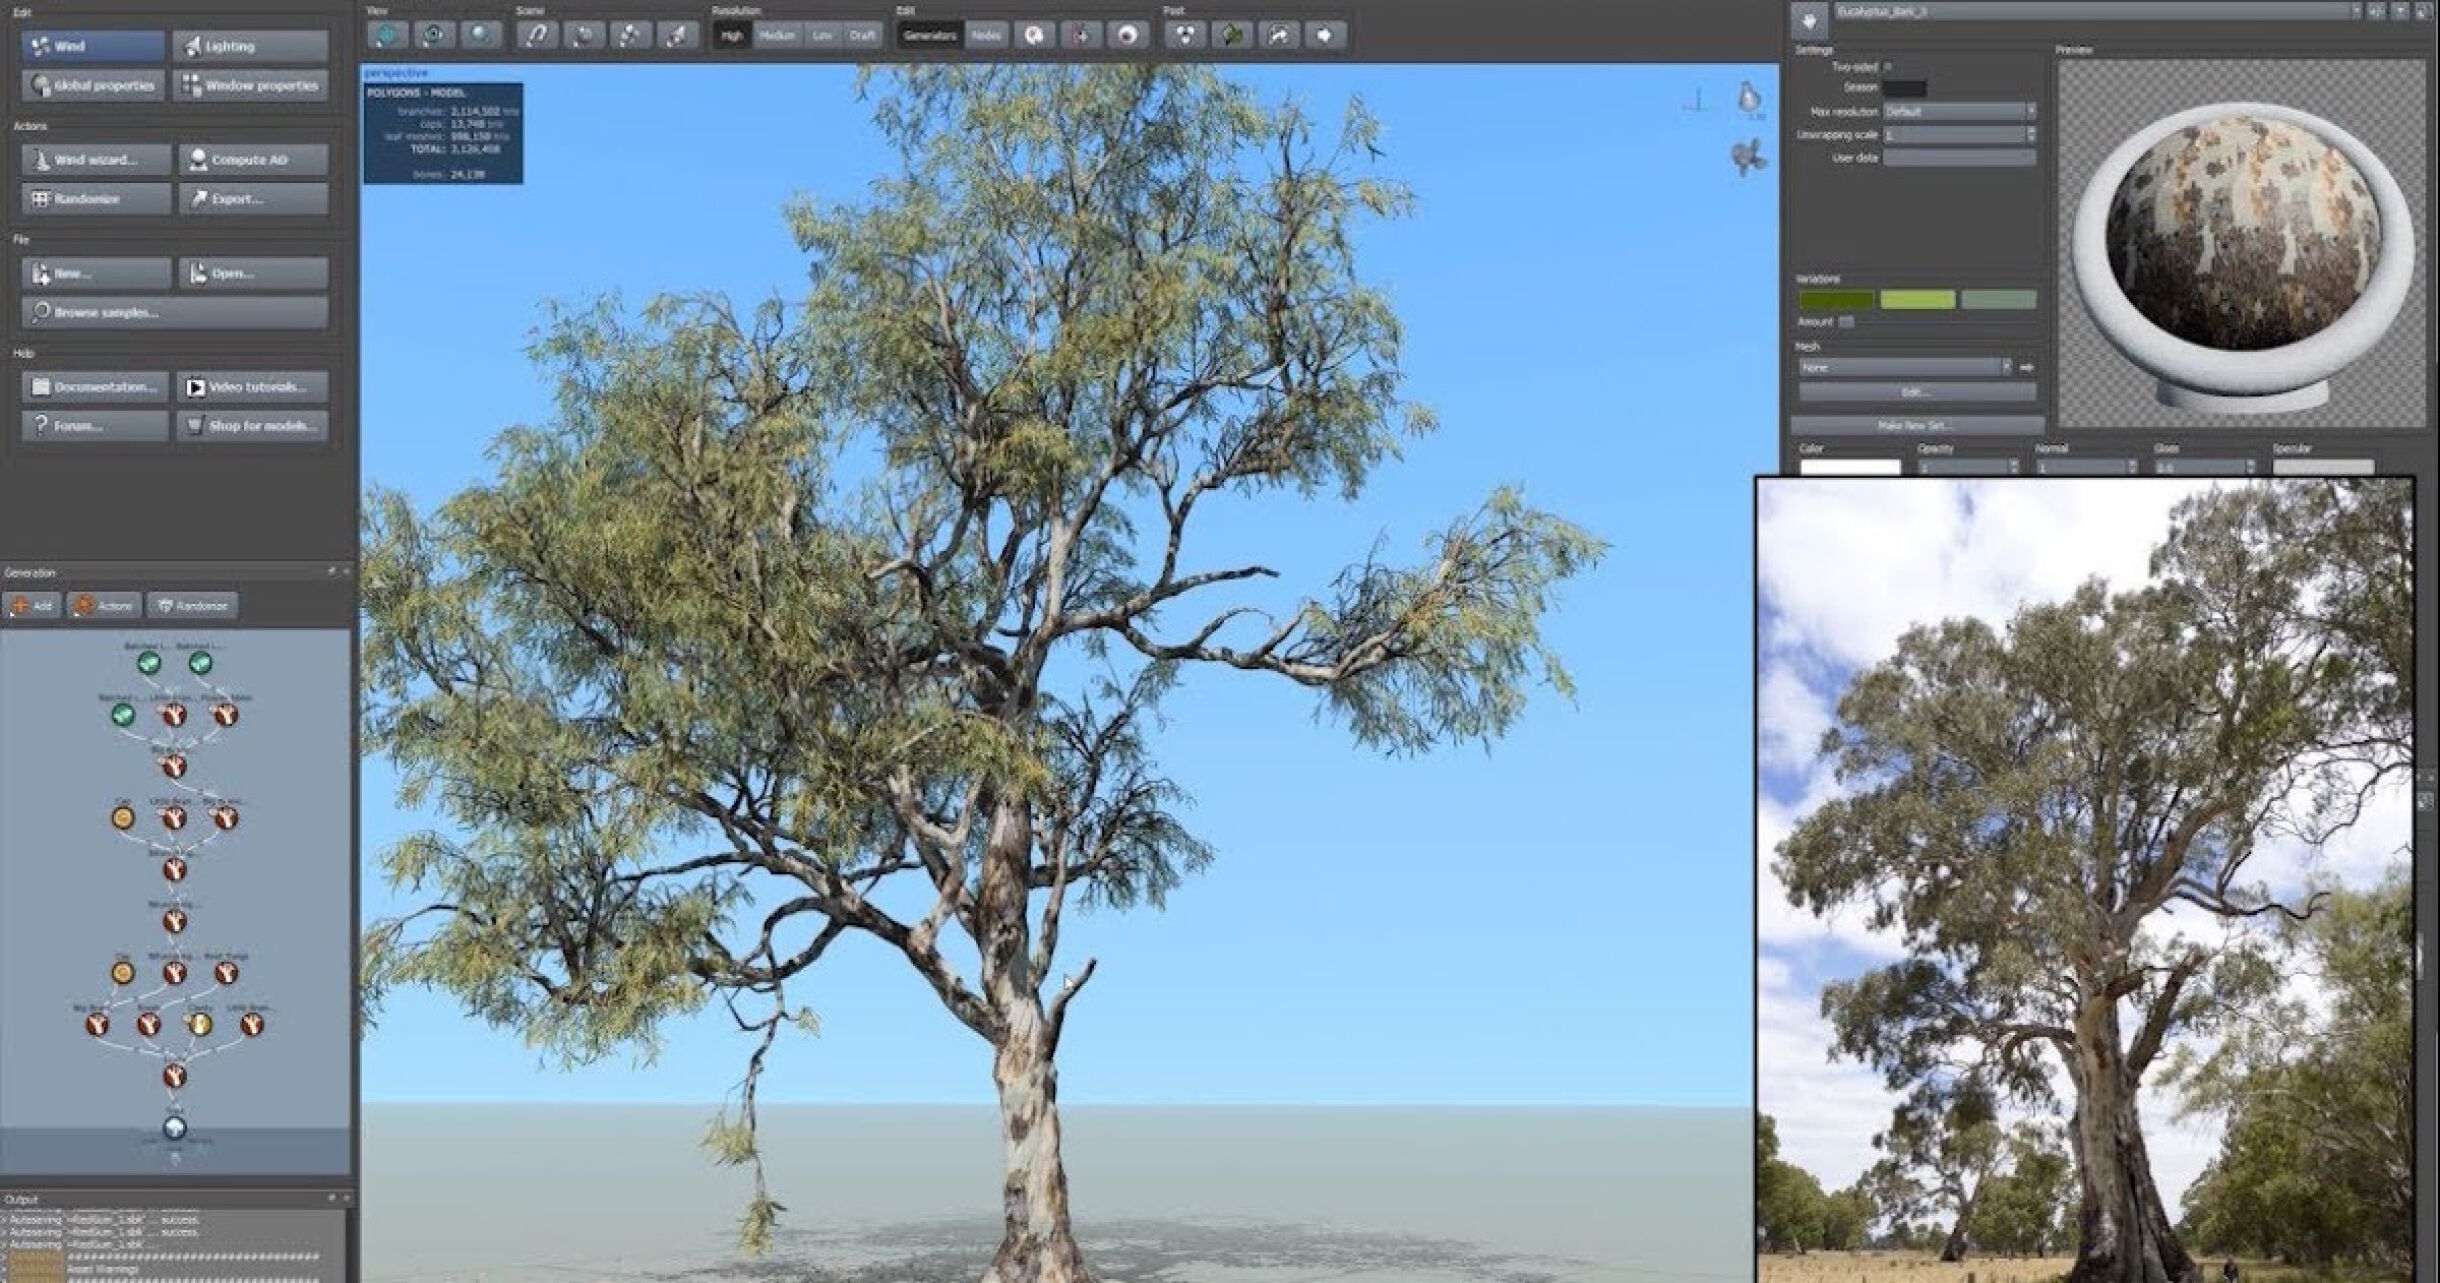Click the wind fan icon in viewport corner
The width and height of the screenshot is (2440, 1283).
pos(1748,158)
